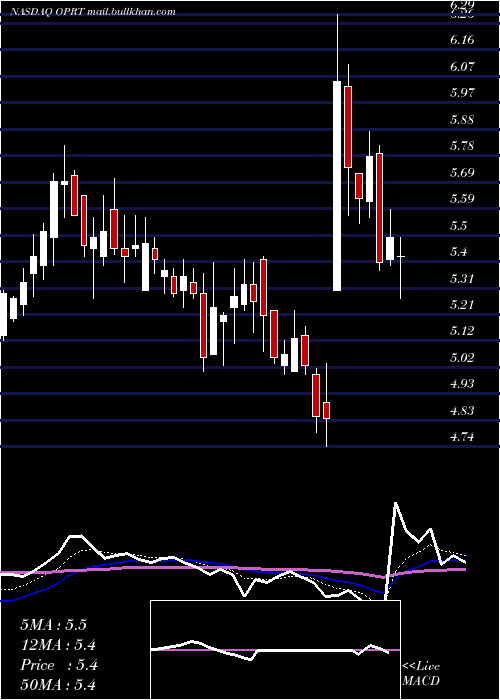Click the Price : 5.4 readout
The width and height of the screenshot is (500, 700).
[x=58, y=665]
